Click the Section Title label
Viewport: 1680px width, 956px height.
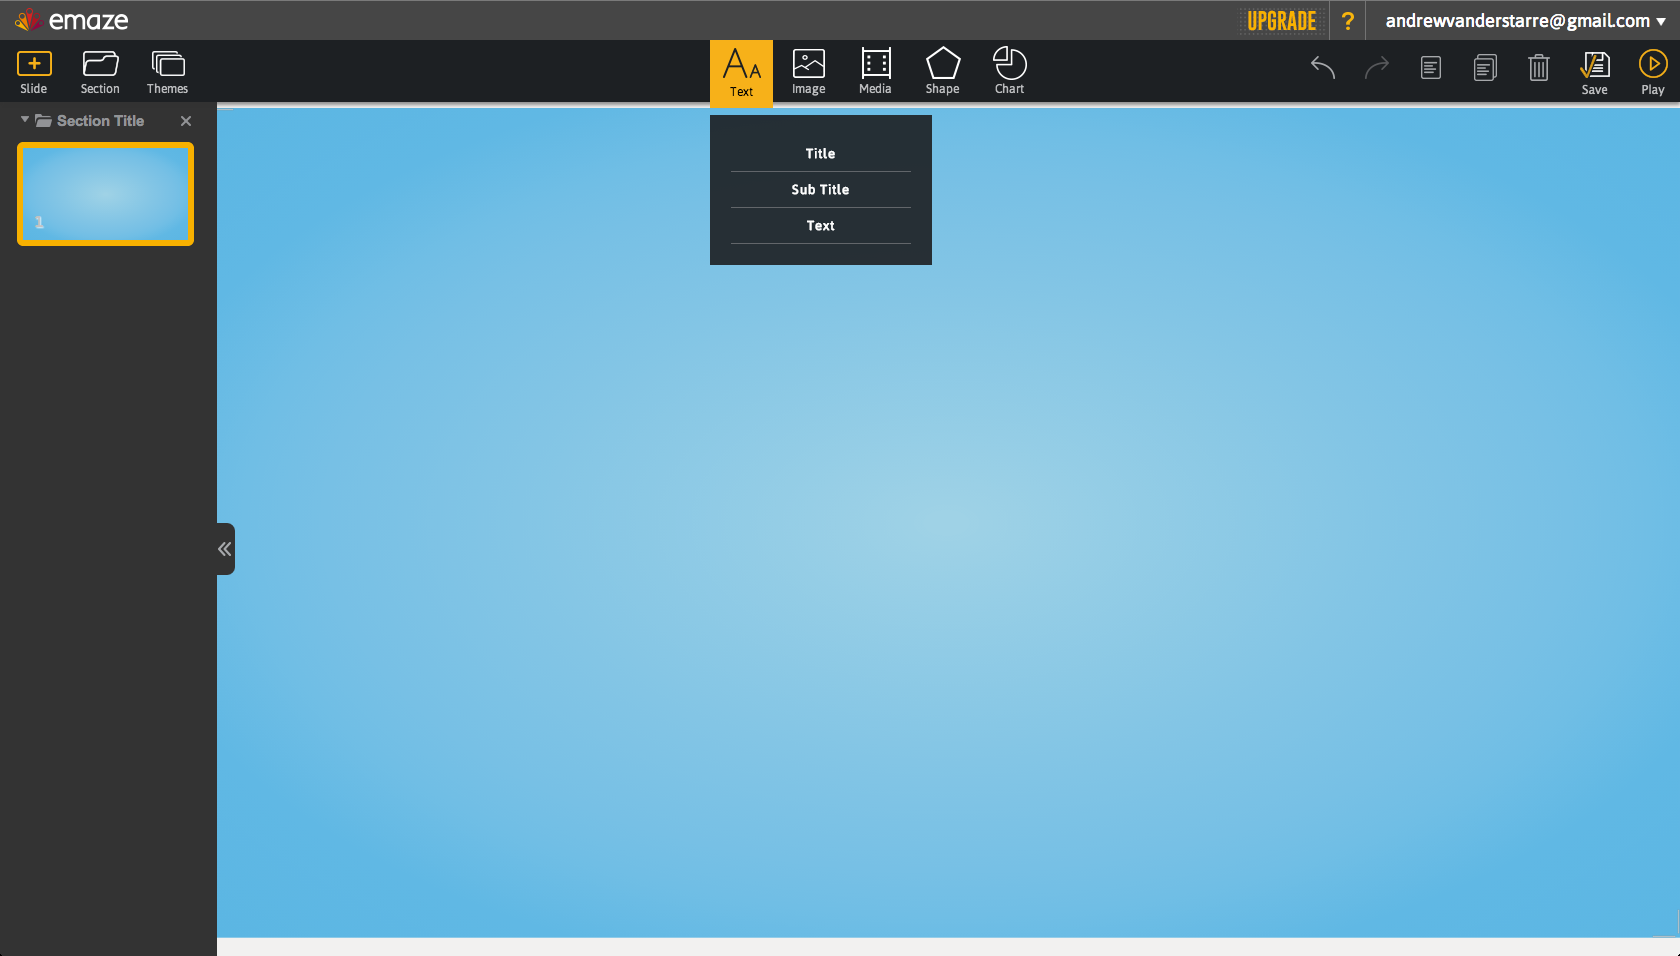point(100,121)
